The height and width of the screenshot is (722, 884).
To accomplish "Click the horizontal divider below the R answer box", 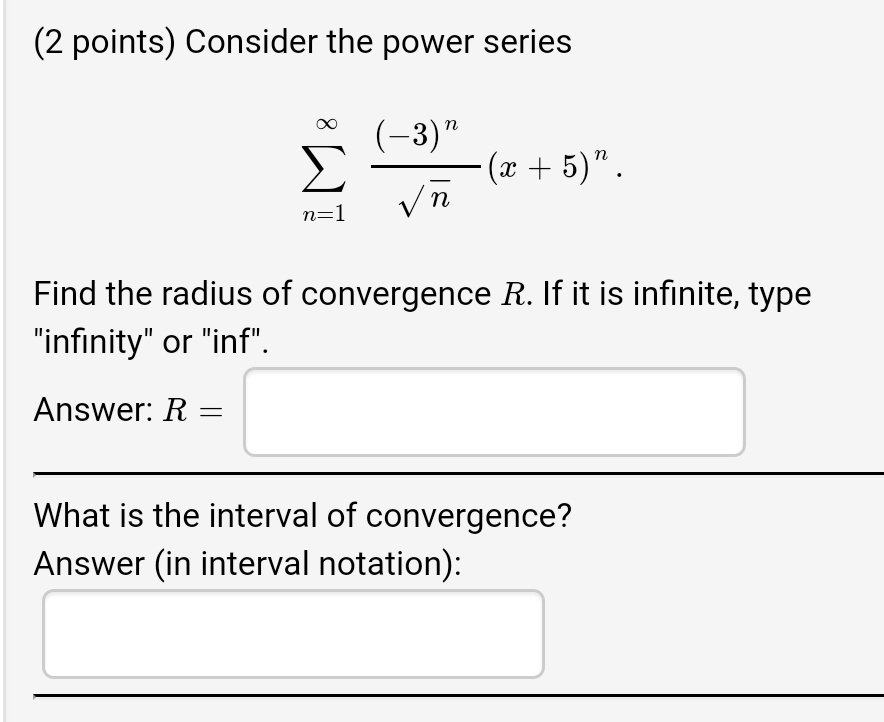I will tap(442, 472).
